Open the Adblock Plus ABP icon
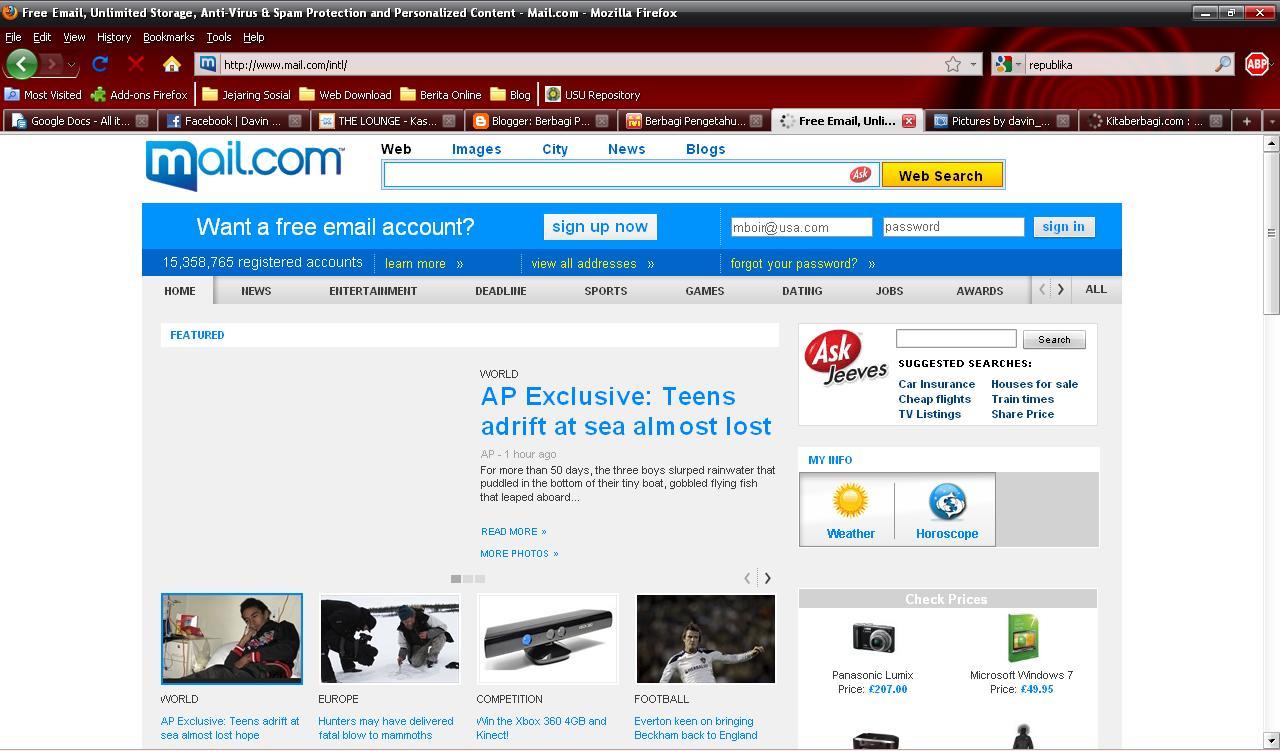This screenshot has width=1280, height=751. click(1257, 64)
